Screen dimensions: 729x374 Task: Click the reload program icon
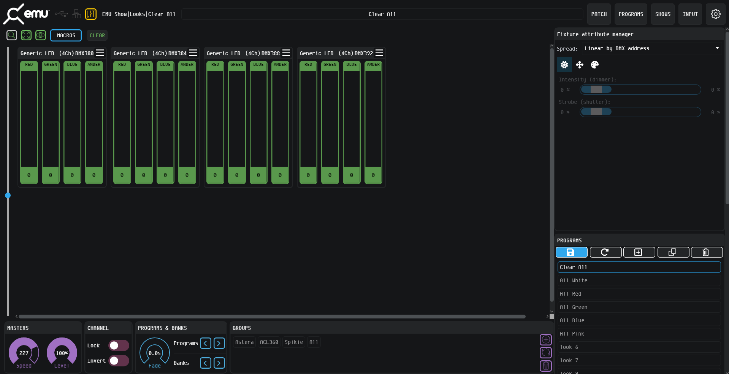(x=605, y=252)
